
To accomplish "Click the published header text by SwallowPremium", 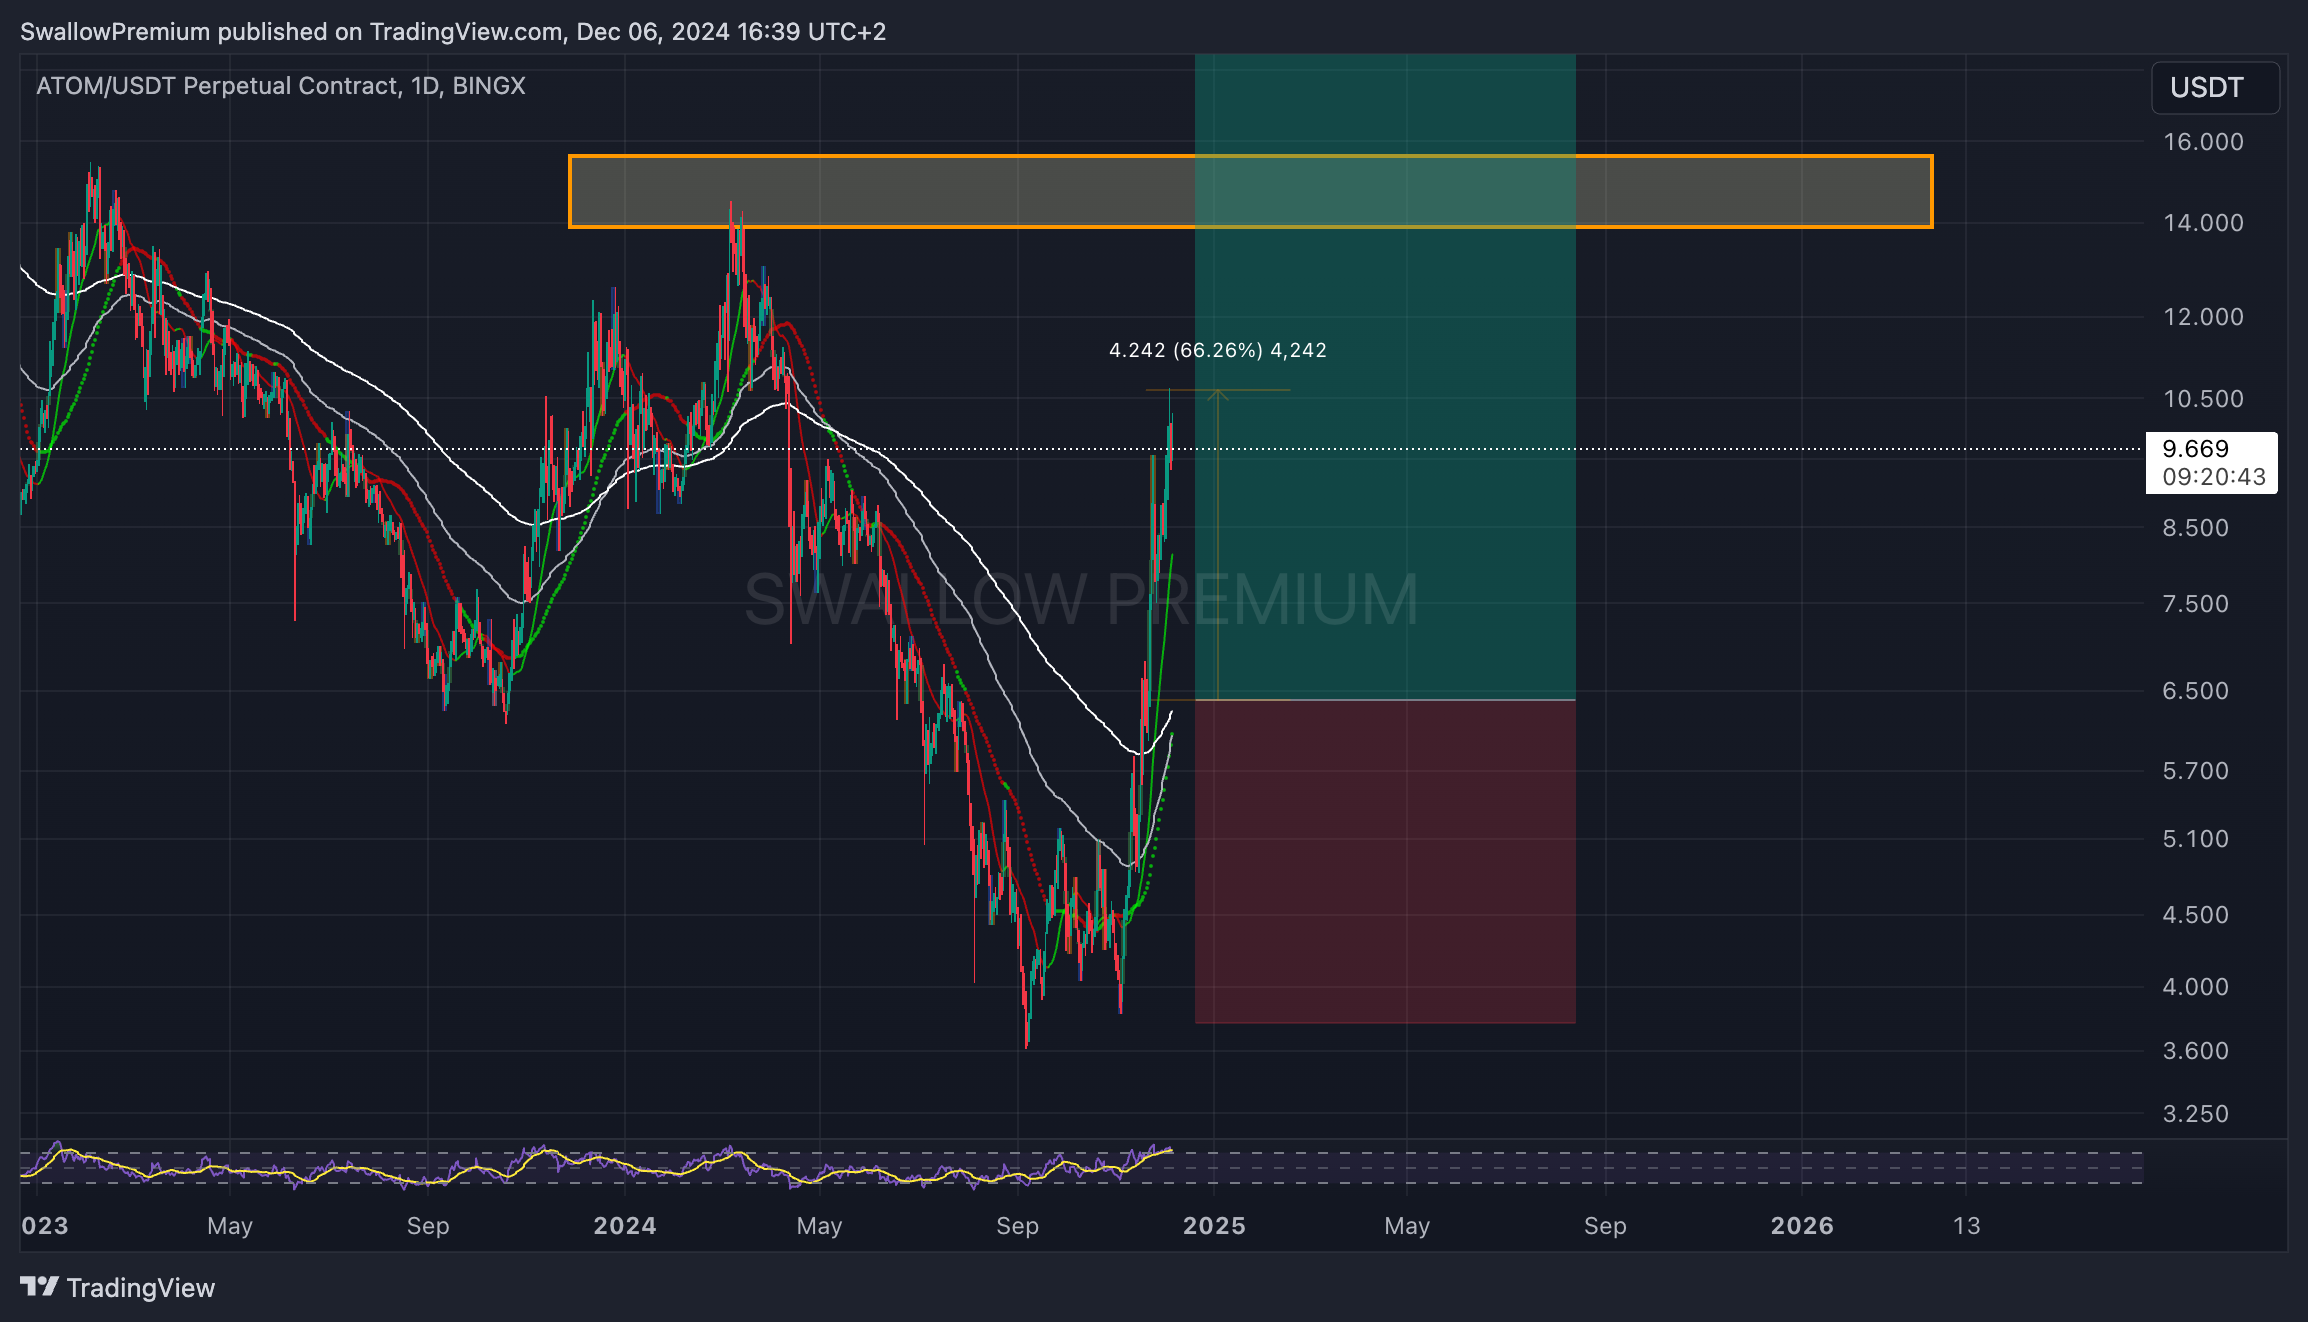I will [x=453, y=32].
